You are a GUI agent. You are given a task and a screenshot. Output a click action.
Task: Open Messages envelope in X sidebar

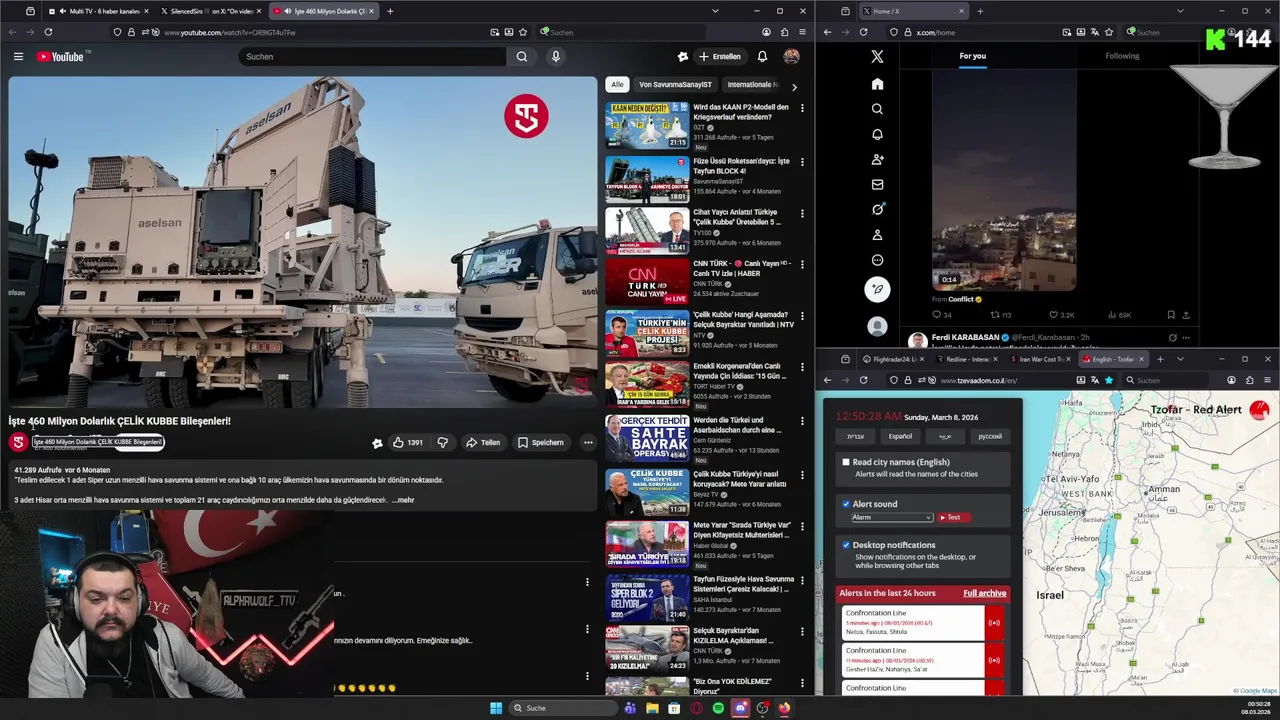tap(877, 184)
